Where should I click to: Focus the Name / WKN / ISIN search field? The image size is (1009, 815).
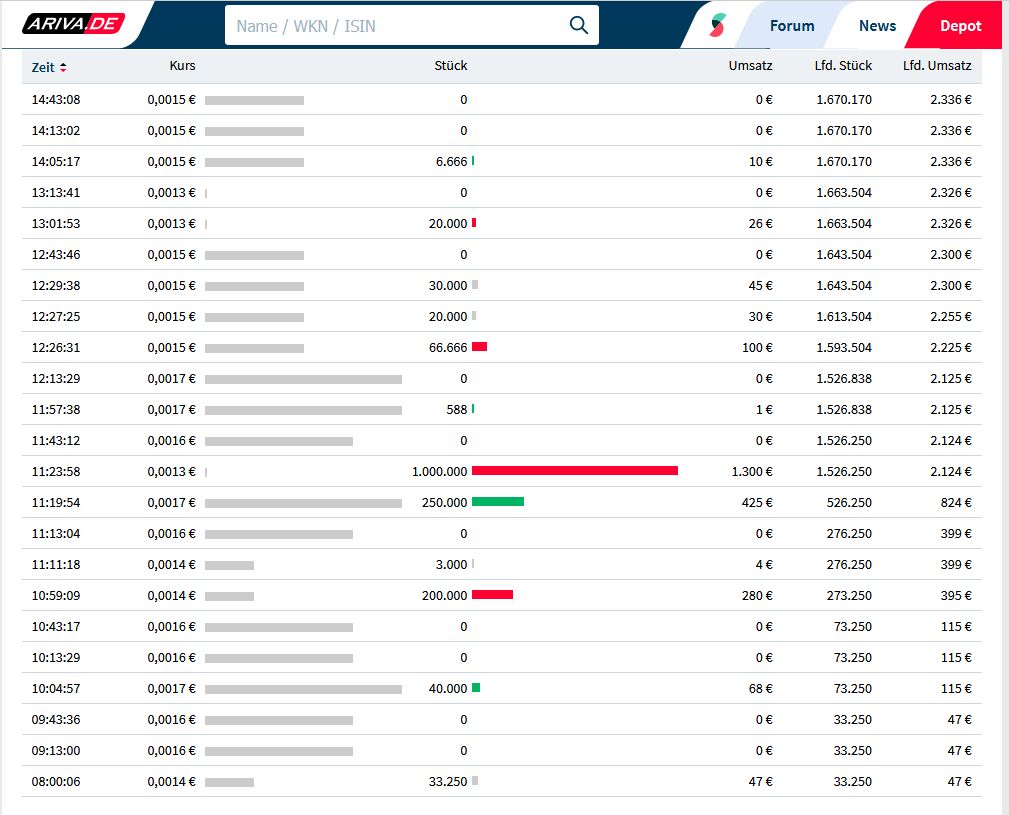coord(395,25)
